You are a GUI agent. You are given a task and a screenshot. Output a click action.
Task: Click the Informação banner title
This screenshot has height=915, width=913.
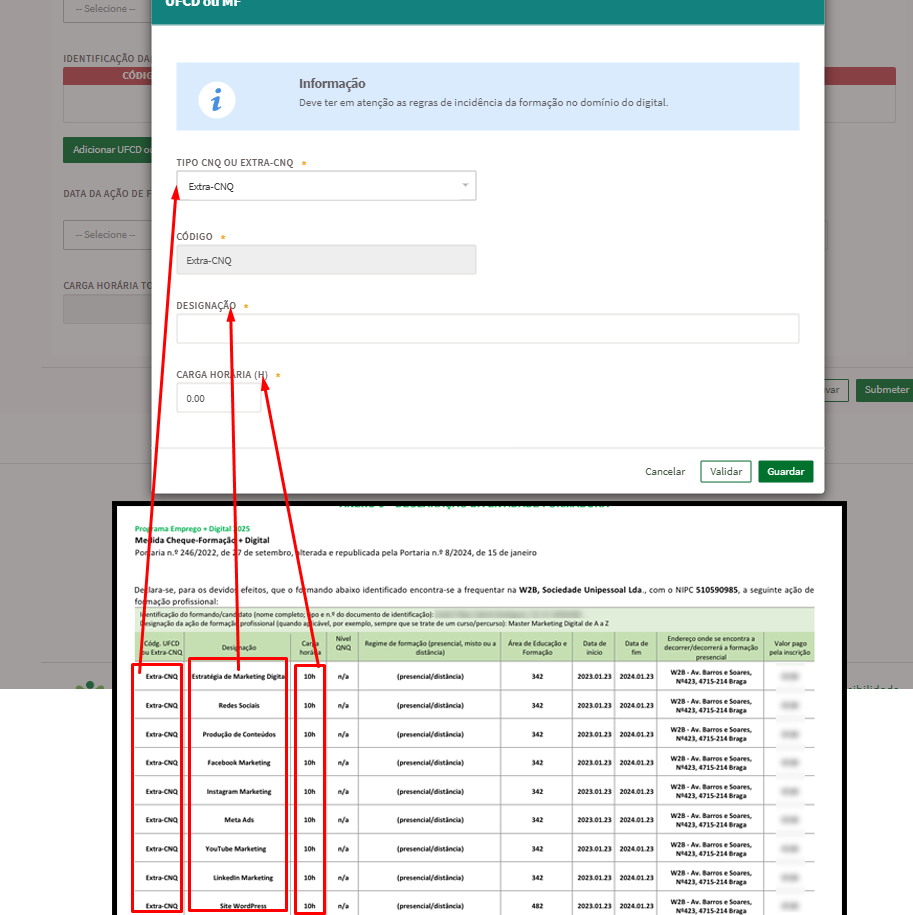(332, 84)
